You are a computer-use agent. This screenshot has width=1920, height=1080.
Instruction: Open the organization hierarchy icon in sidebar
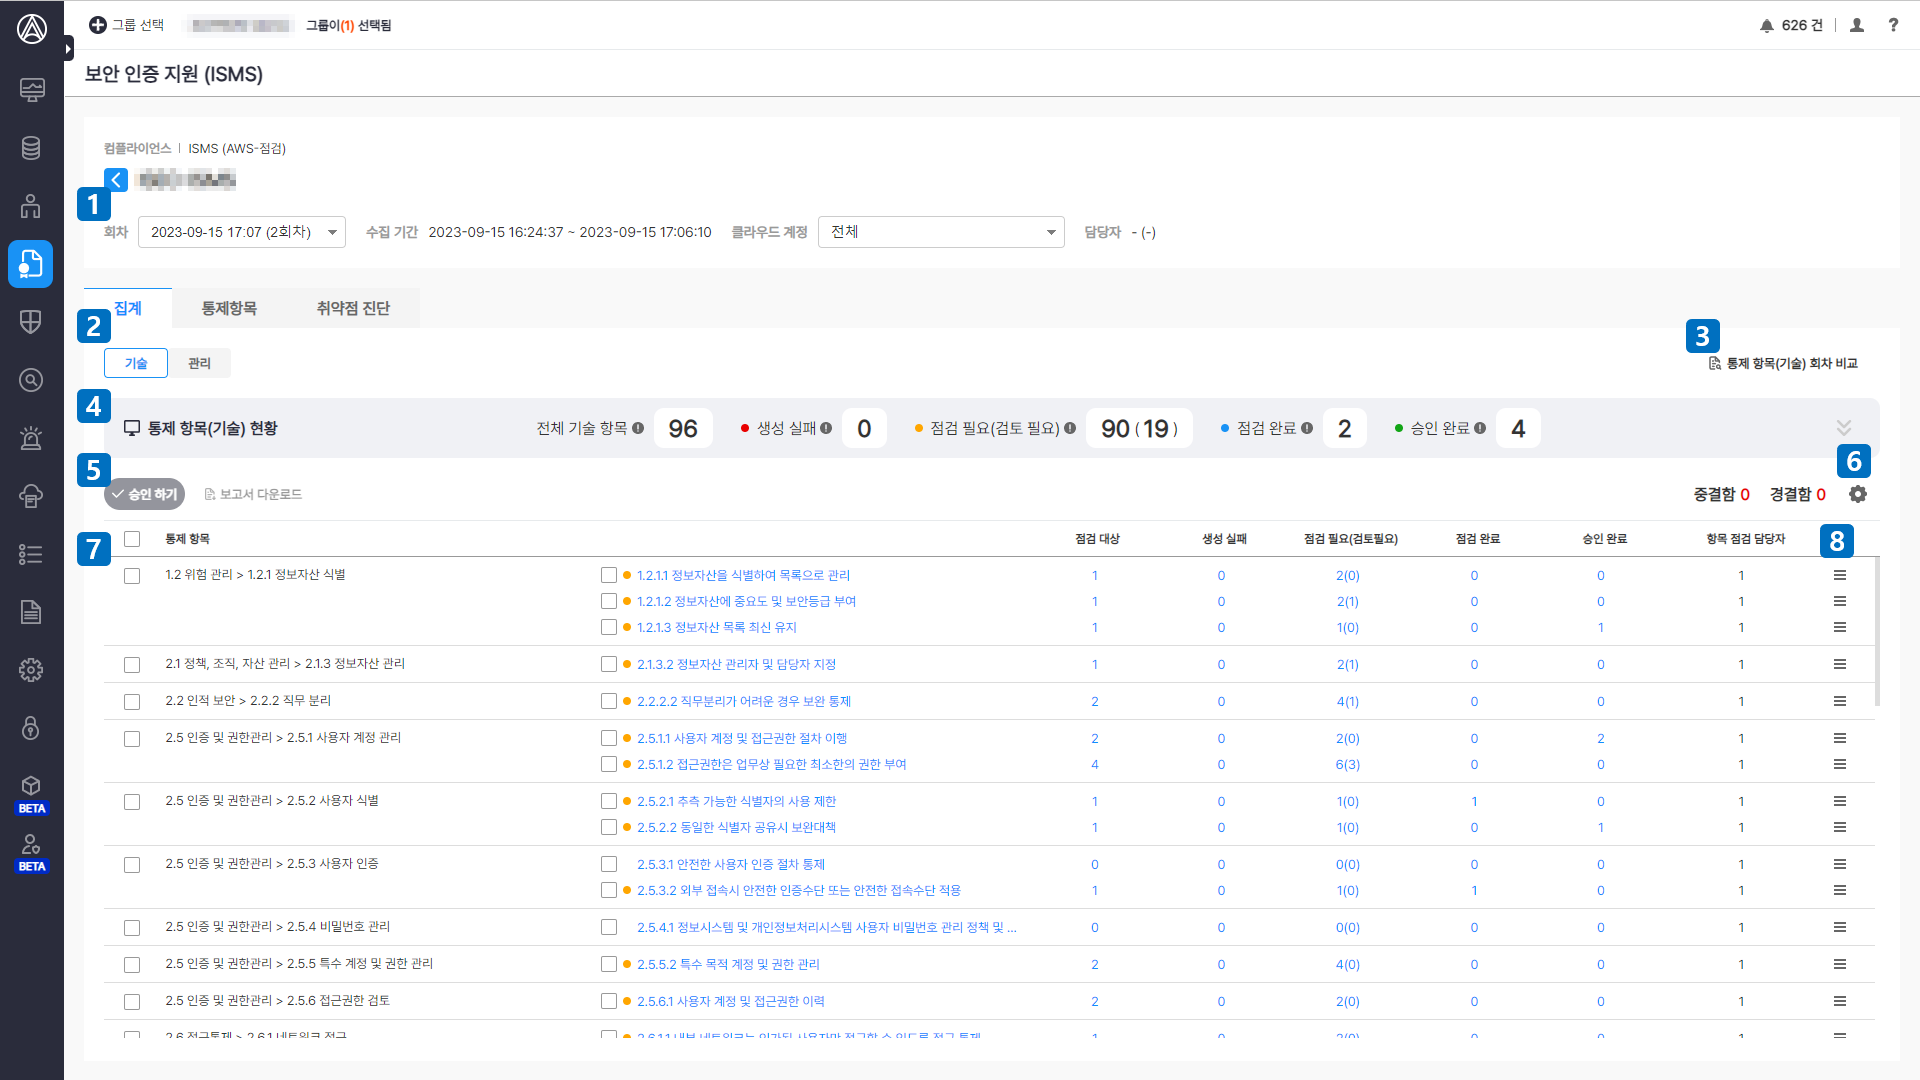click(31, 206)
